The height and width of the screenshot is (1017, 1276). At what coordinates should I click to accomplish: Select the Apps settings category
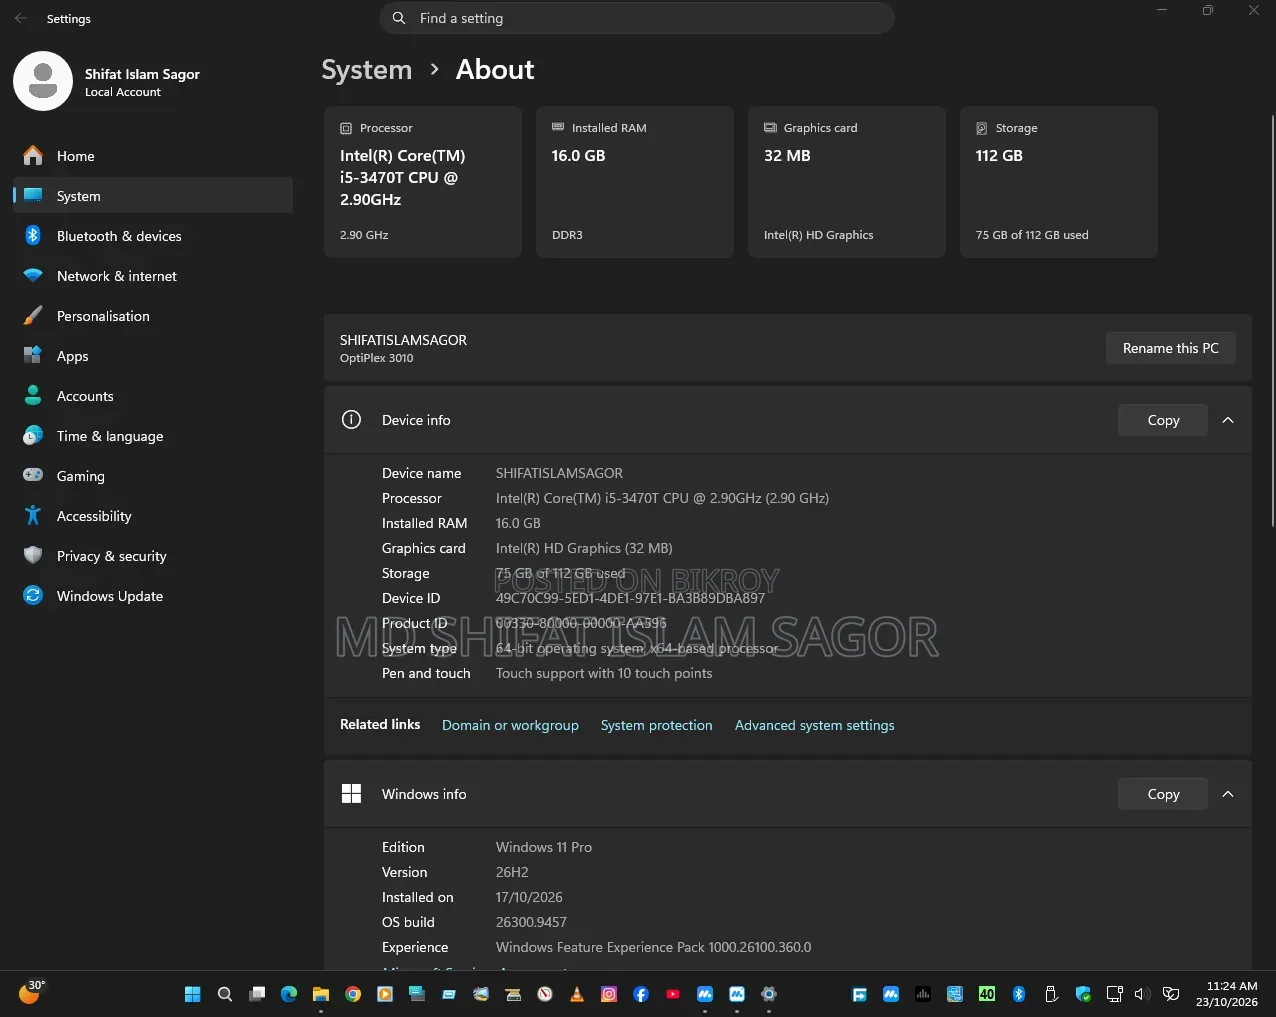pos(153,356)
